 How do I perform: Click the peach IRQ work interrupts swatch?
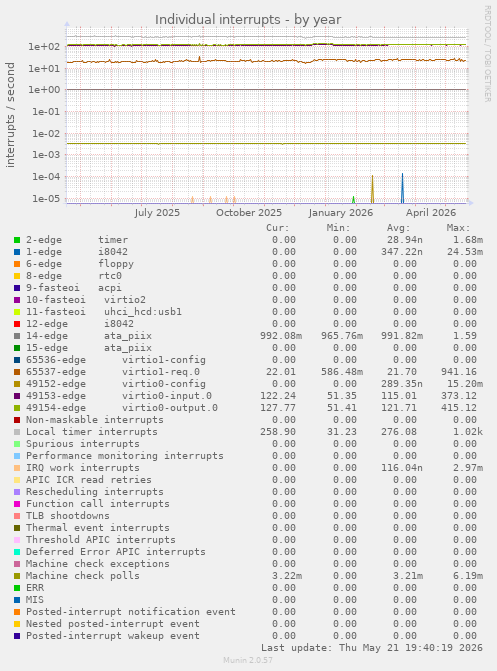point(17,468)
